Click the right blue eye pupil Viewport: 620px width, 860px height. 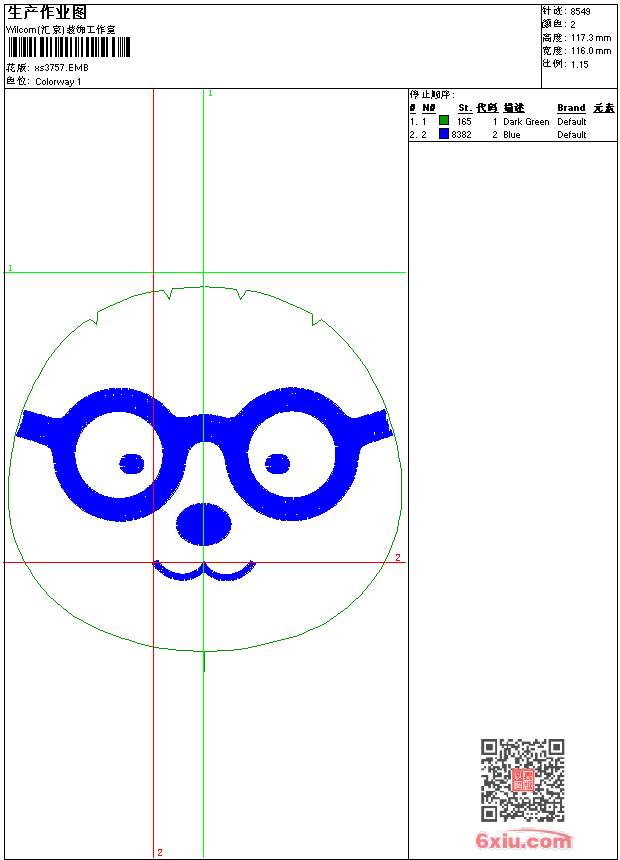coord(277,463)
